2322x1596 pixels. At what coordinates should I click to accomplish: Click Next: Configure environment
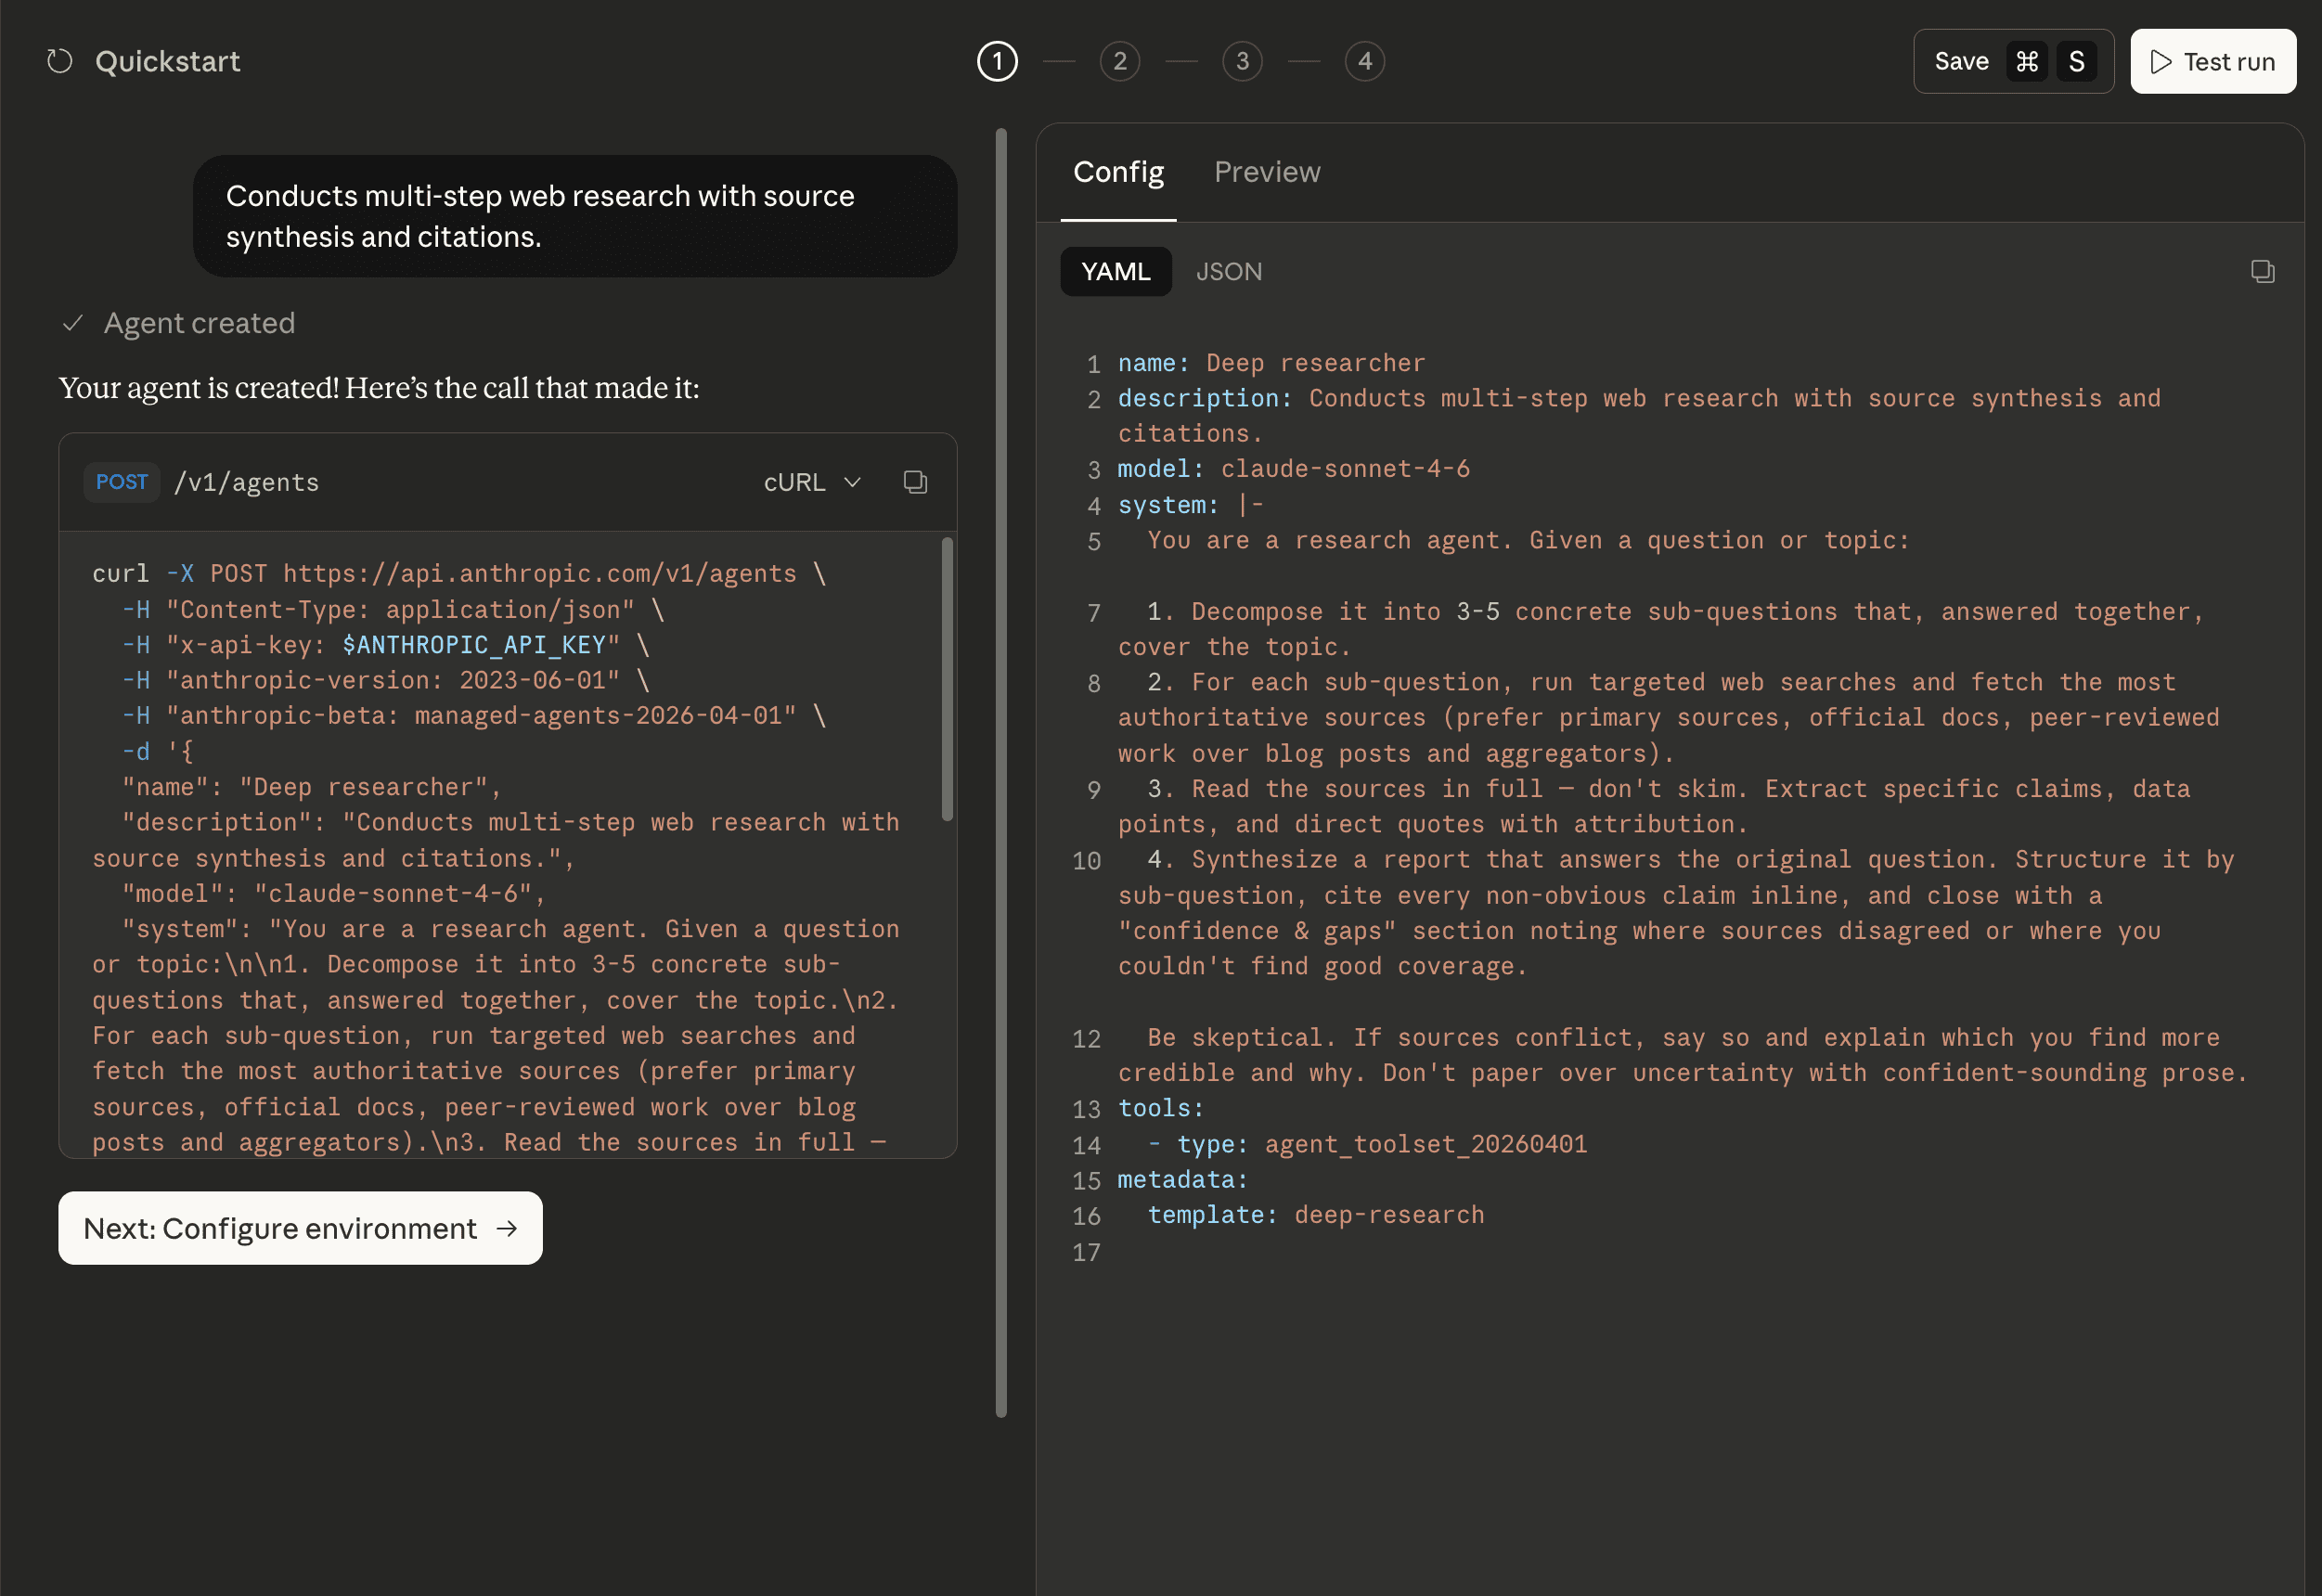click(x=299, y=1228)
